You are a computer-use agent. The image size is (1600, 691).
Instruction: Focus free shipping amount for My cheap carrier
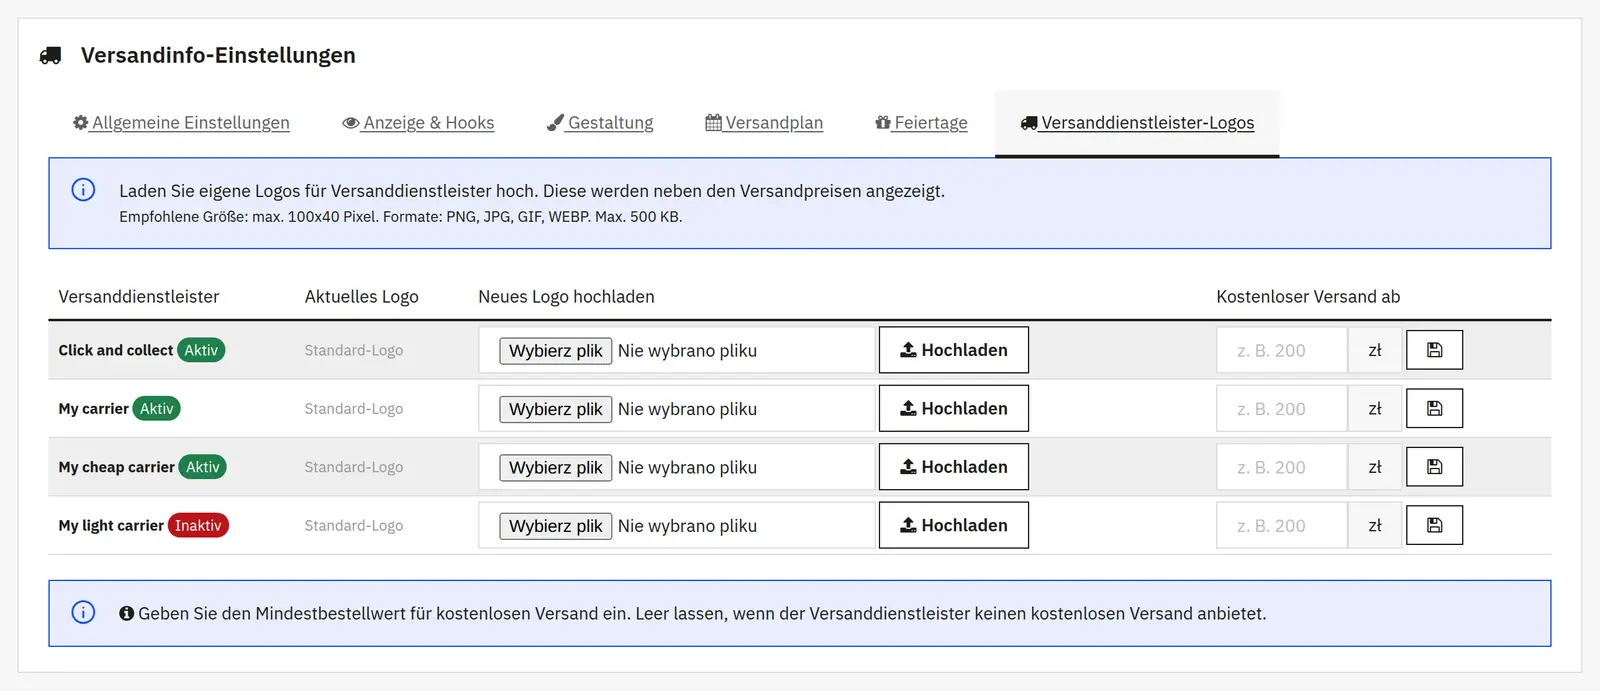[1282, 467]
